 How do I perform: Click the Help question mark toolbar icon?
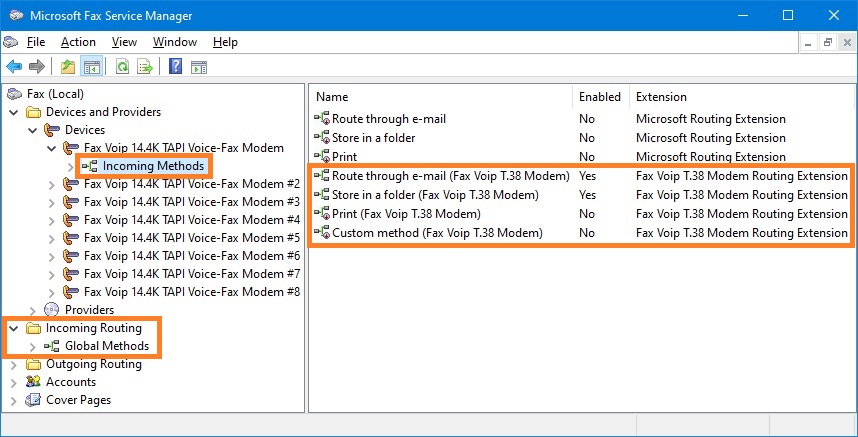(175, 67)
